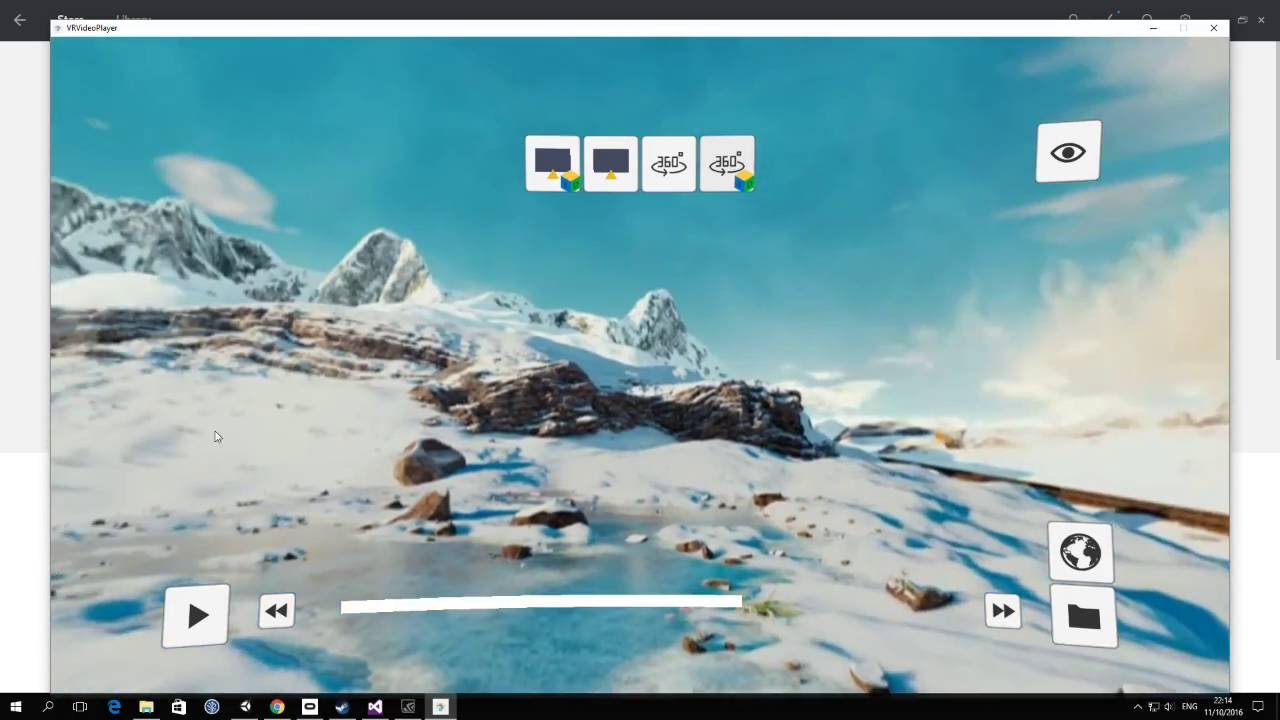Image resolution: width=1280 pixels, height=720 pixels.
Task: Play the video
Action: click(196, 616)
